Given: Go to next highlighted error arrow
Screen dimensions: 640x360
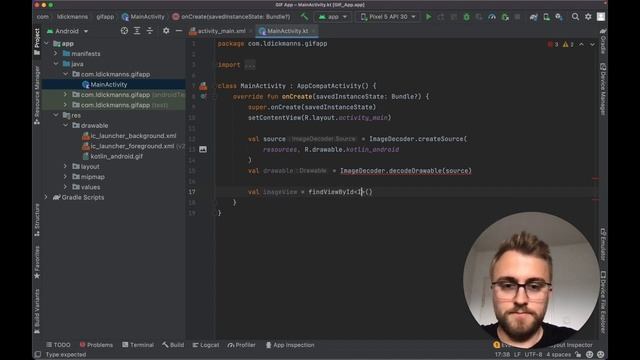Looking at the screenshot, I should click(x=592, y=44).
